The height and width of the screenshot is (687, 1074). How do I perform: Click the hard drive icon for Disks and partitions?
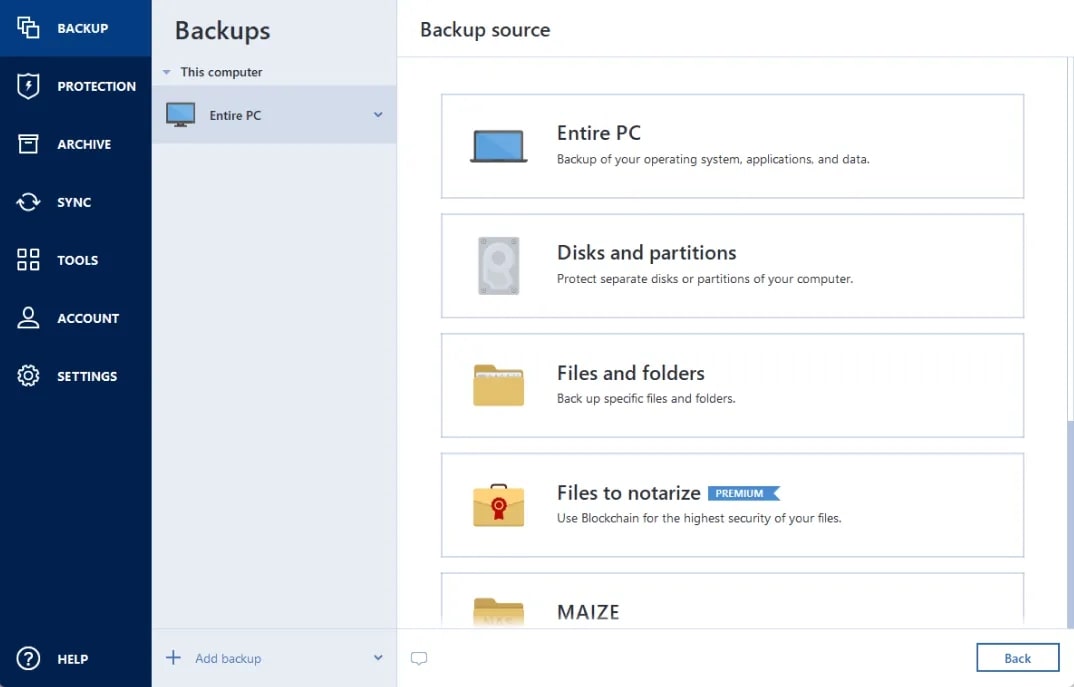[498, 265]
